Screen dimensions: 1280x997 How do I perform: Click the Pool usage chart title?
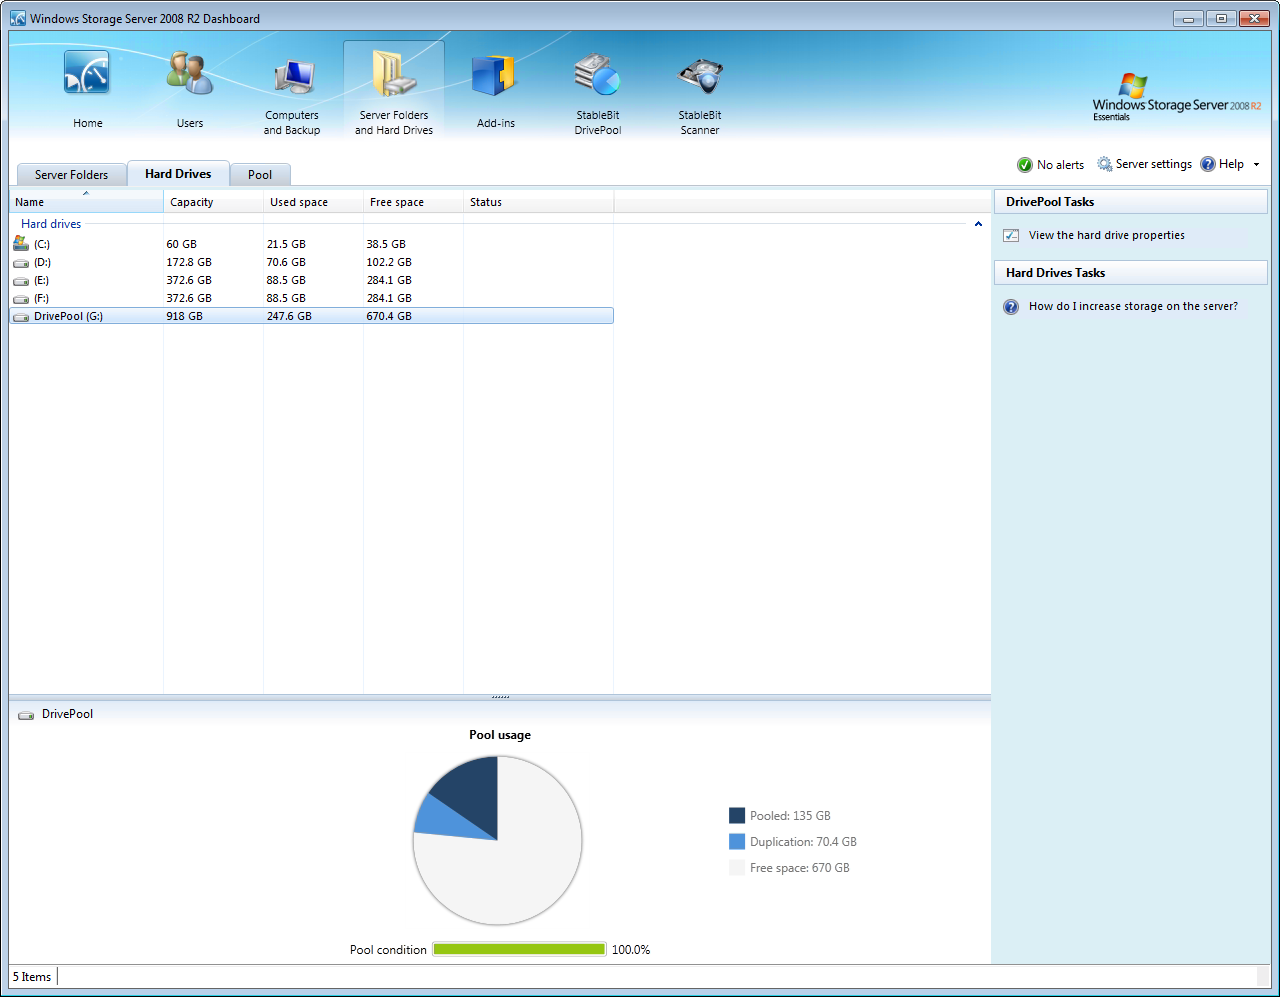click(x=500, y=735)
